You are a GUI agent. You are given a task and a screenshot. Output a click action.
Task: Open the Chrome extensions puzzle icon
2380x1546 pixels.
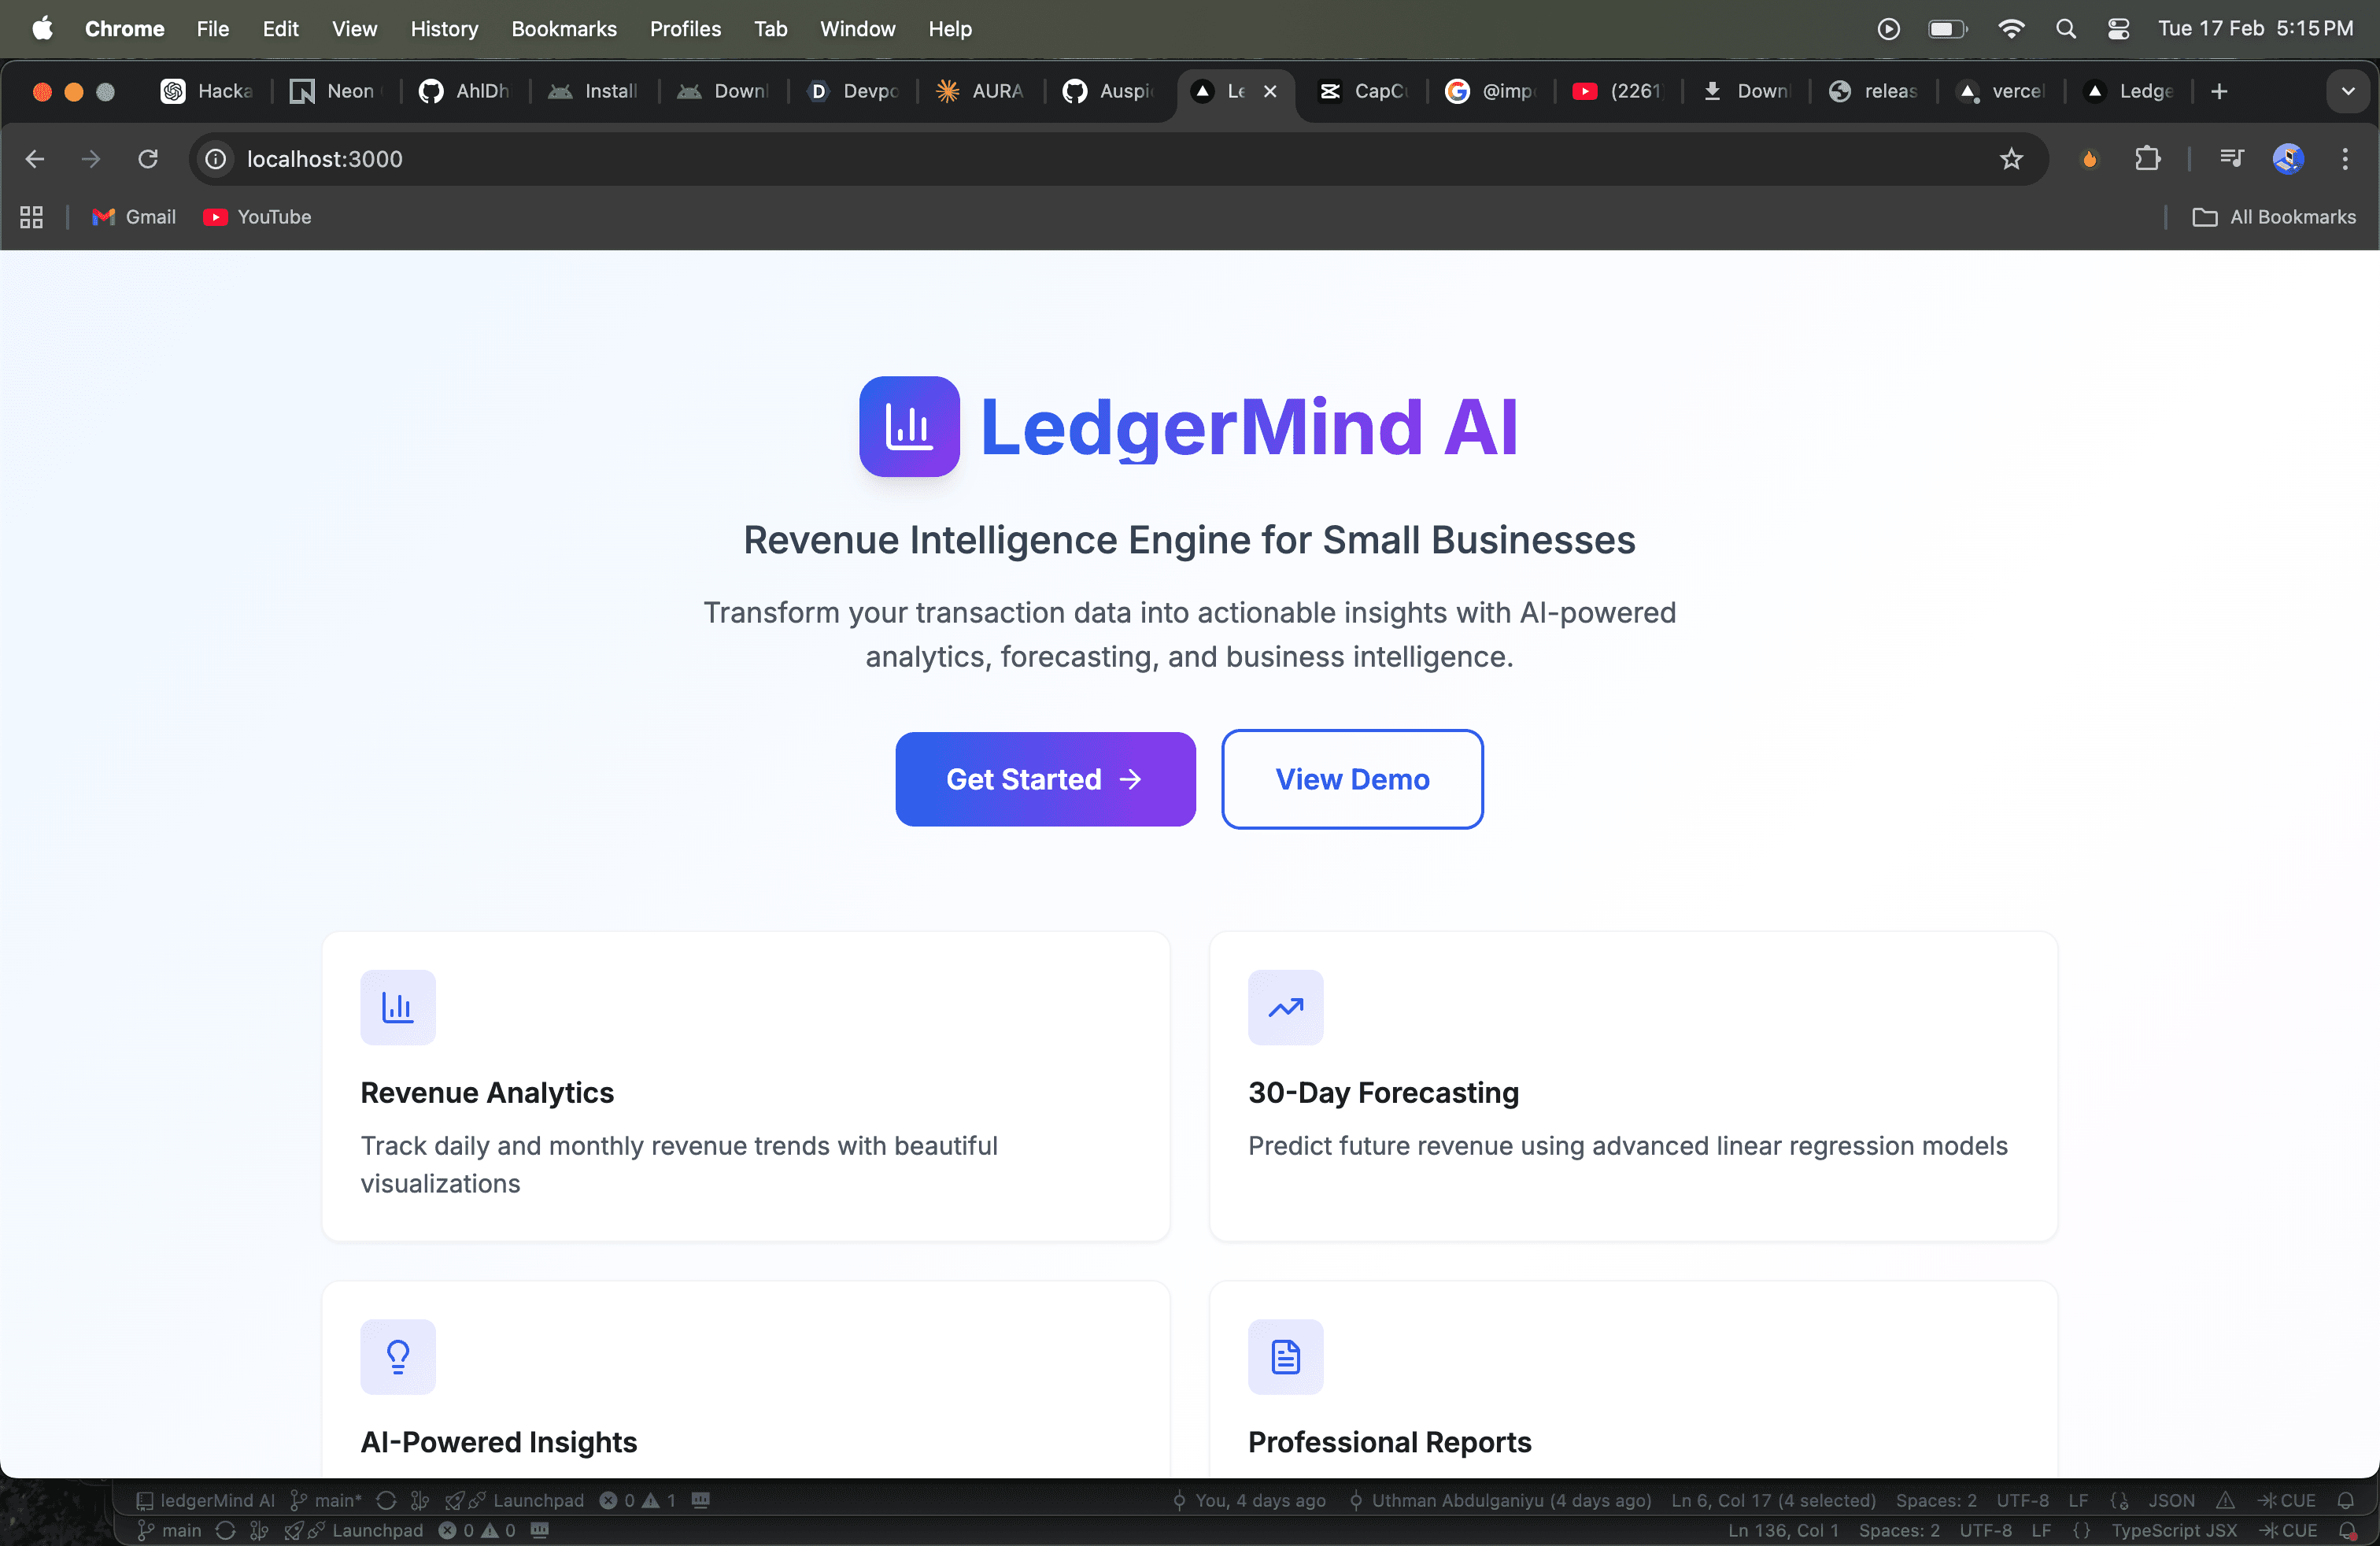point(2149,158)
